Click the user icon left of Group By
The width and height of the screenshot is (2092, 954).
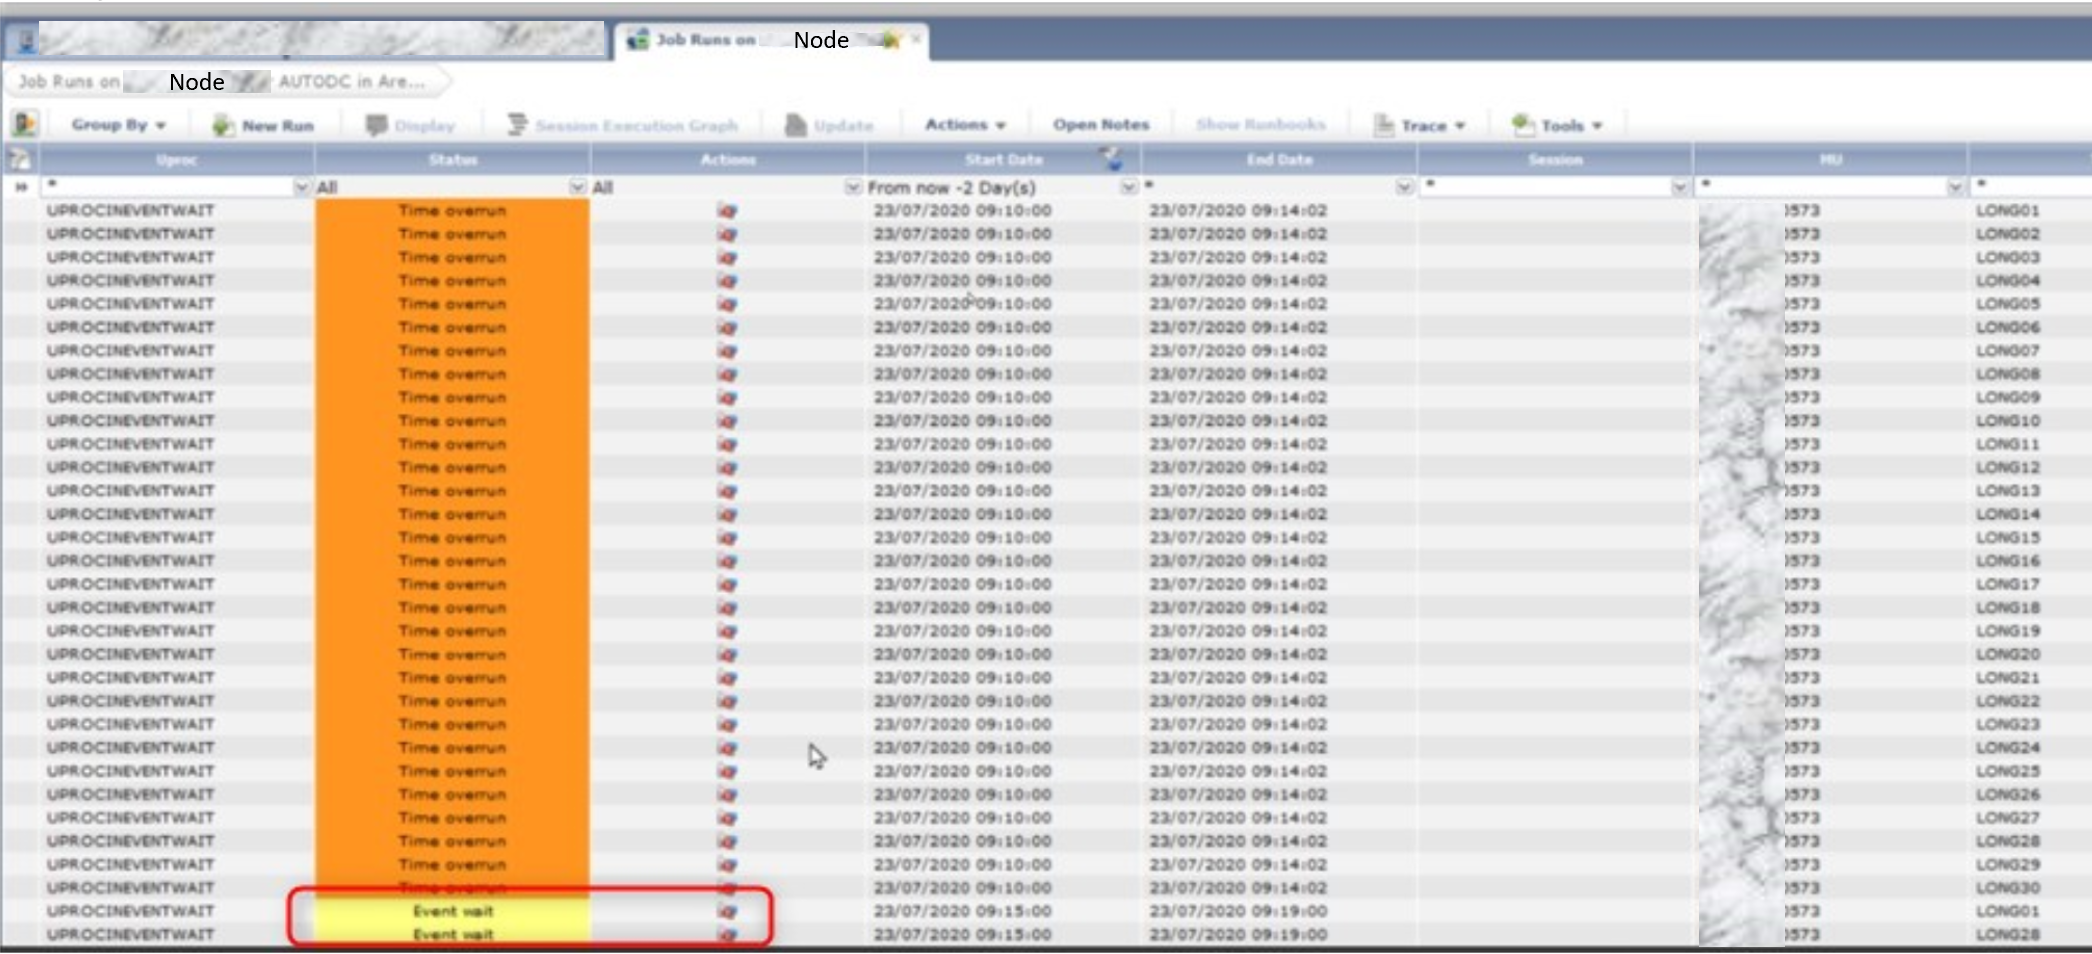click(x=24, y=124)
